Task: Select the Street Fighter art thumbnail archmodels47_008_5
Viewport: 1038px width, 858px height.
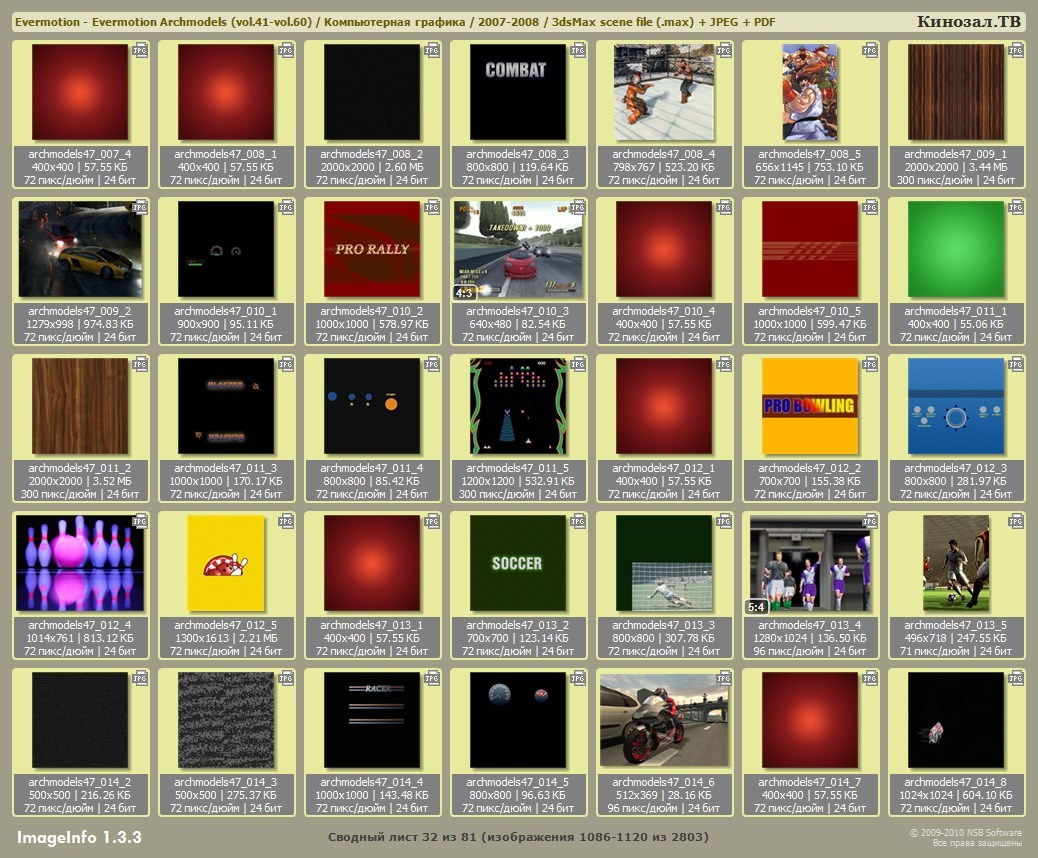Action: 810,92
